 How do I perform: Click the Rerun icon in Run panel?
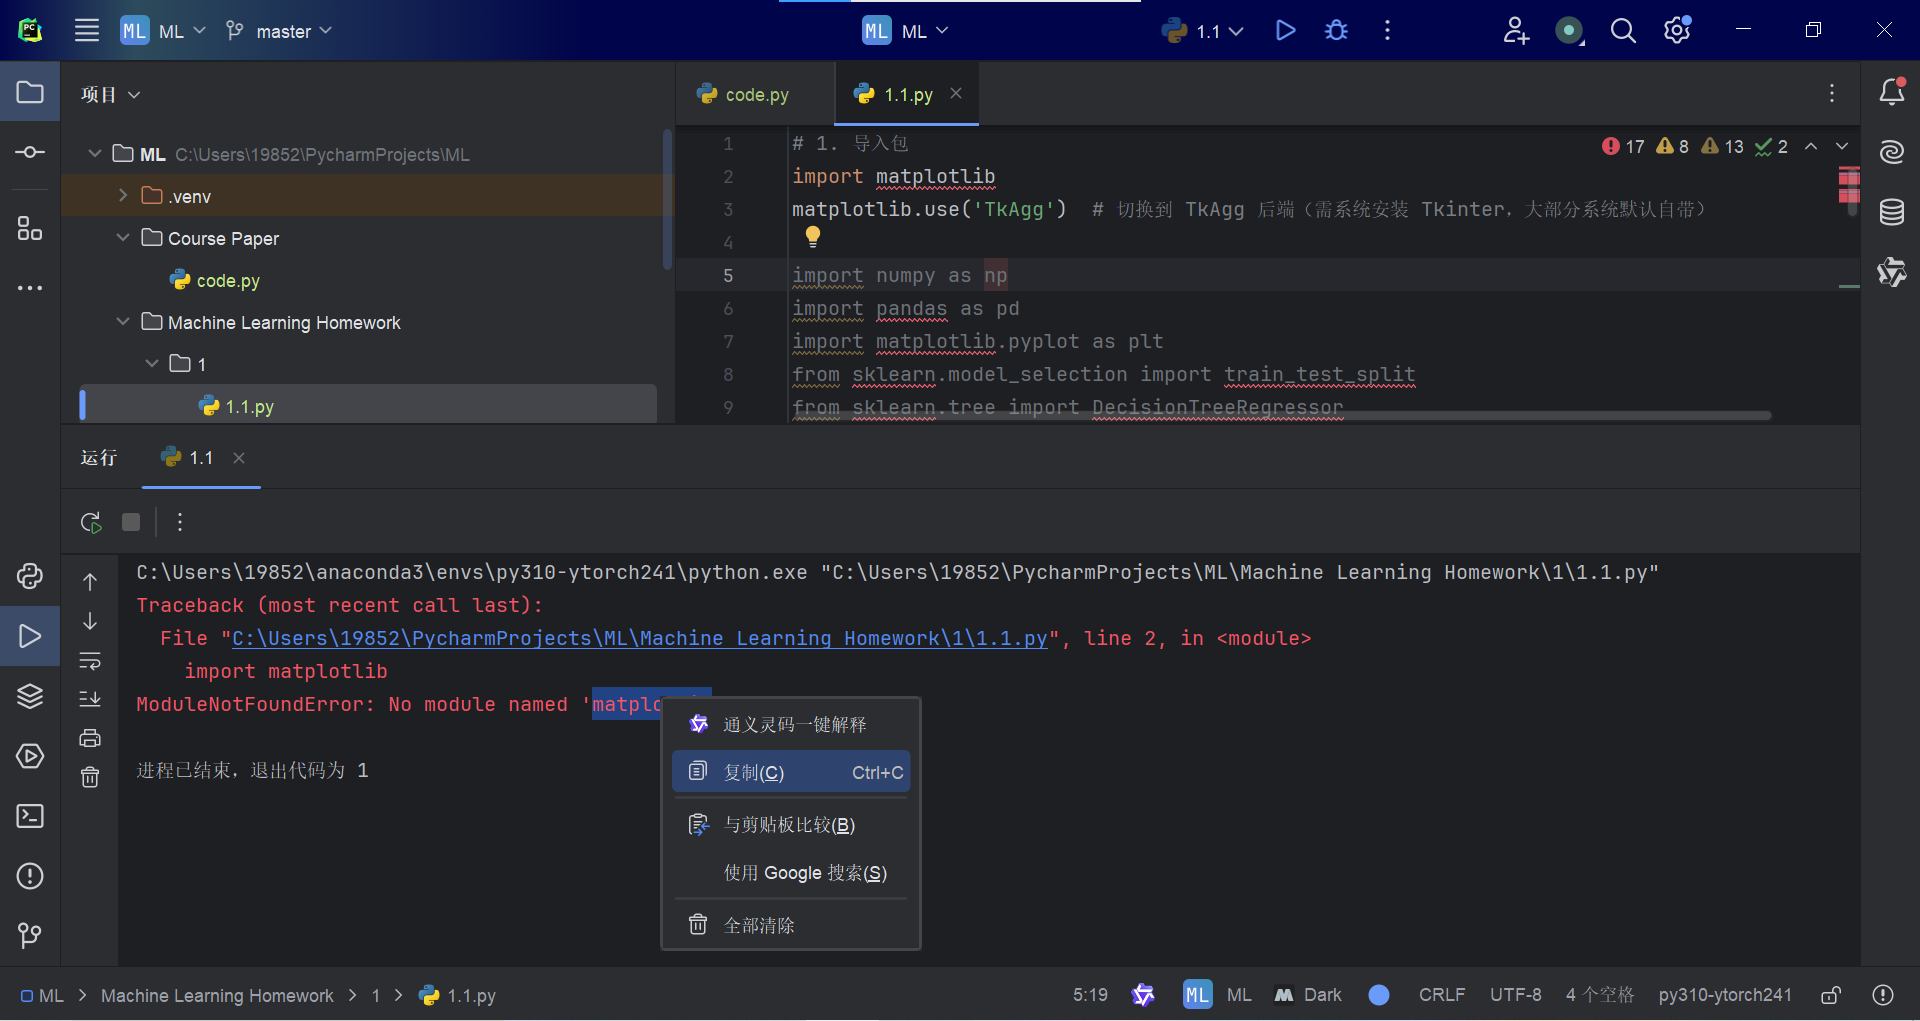point(91,522)
